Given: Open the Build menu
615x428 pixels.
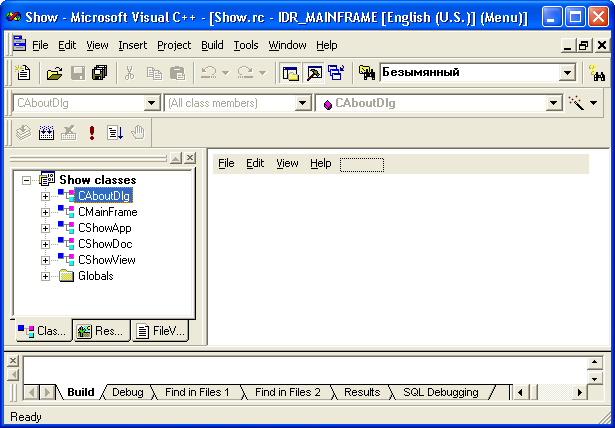Looking at the screenshot, I should tap(212, 46).
